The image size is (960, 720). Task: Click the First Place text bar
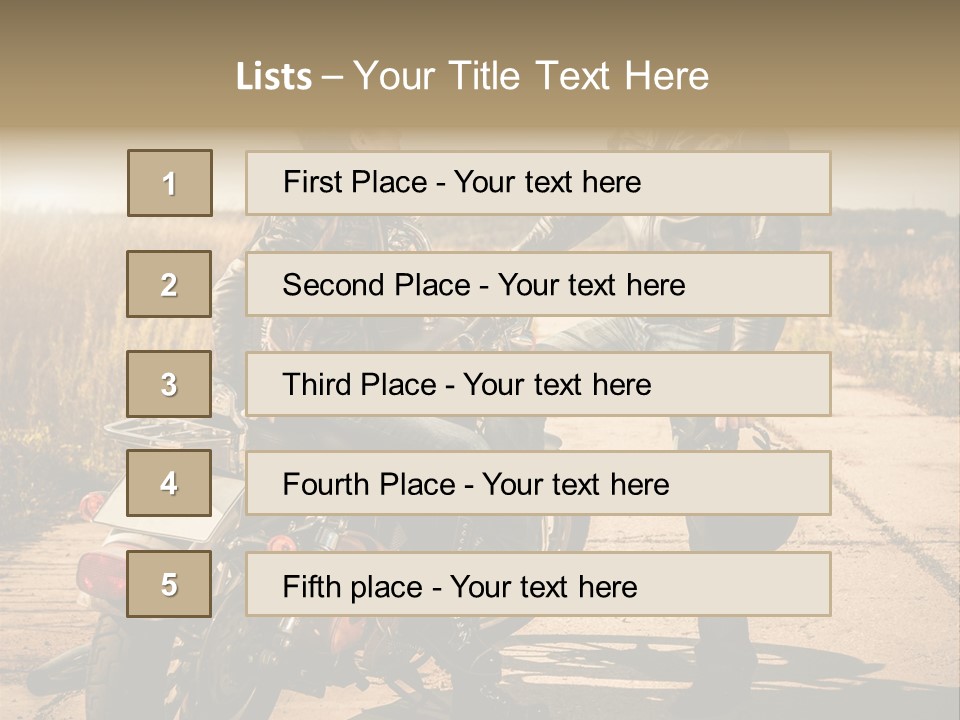538,183
